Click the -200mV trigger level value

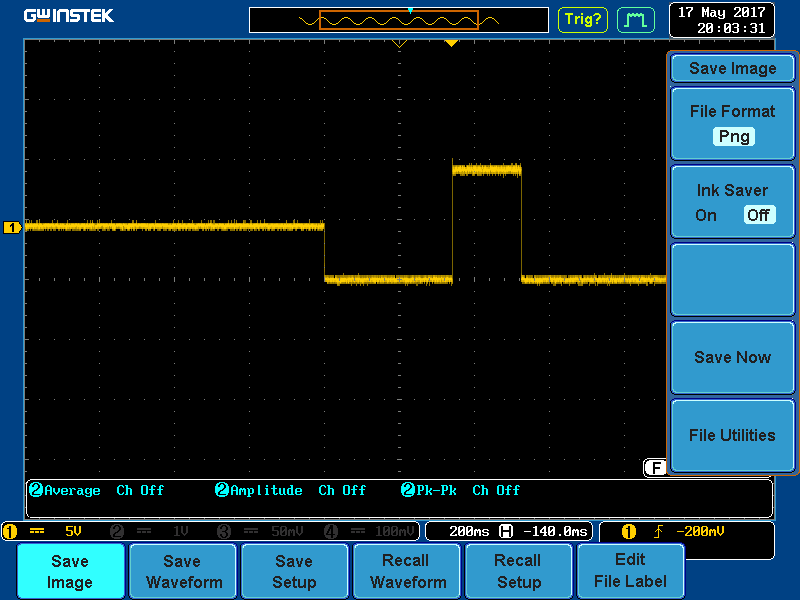pyautogui.click(x=700, y=532)
